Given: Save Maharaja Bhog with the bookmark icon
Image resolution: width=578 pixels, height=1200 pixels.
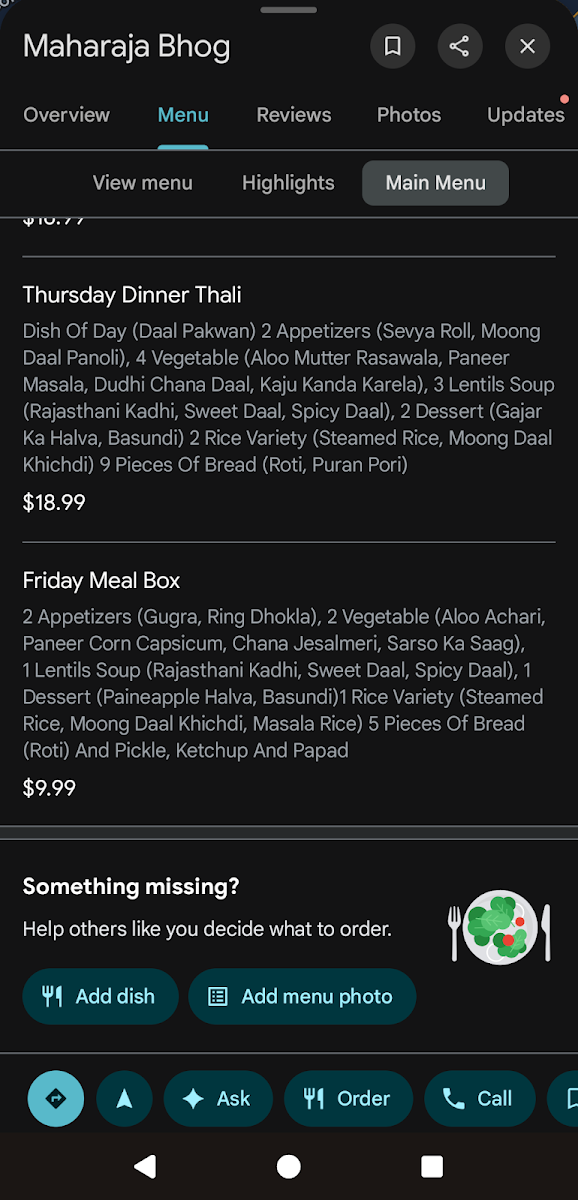Looking at the screenshot, I should pyautogui.click(x=392, y=46).
